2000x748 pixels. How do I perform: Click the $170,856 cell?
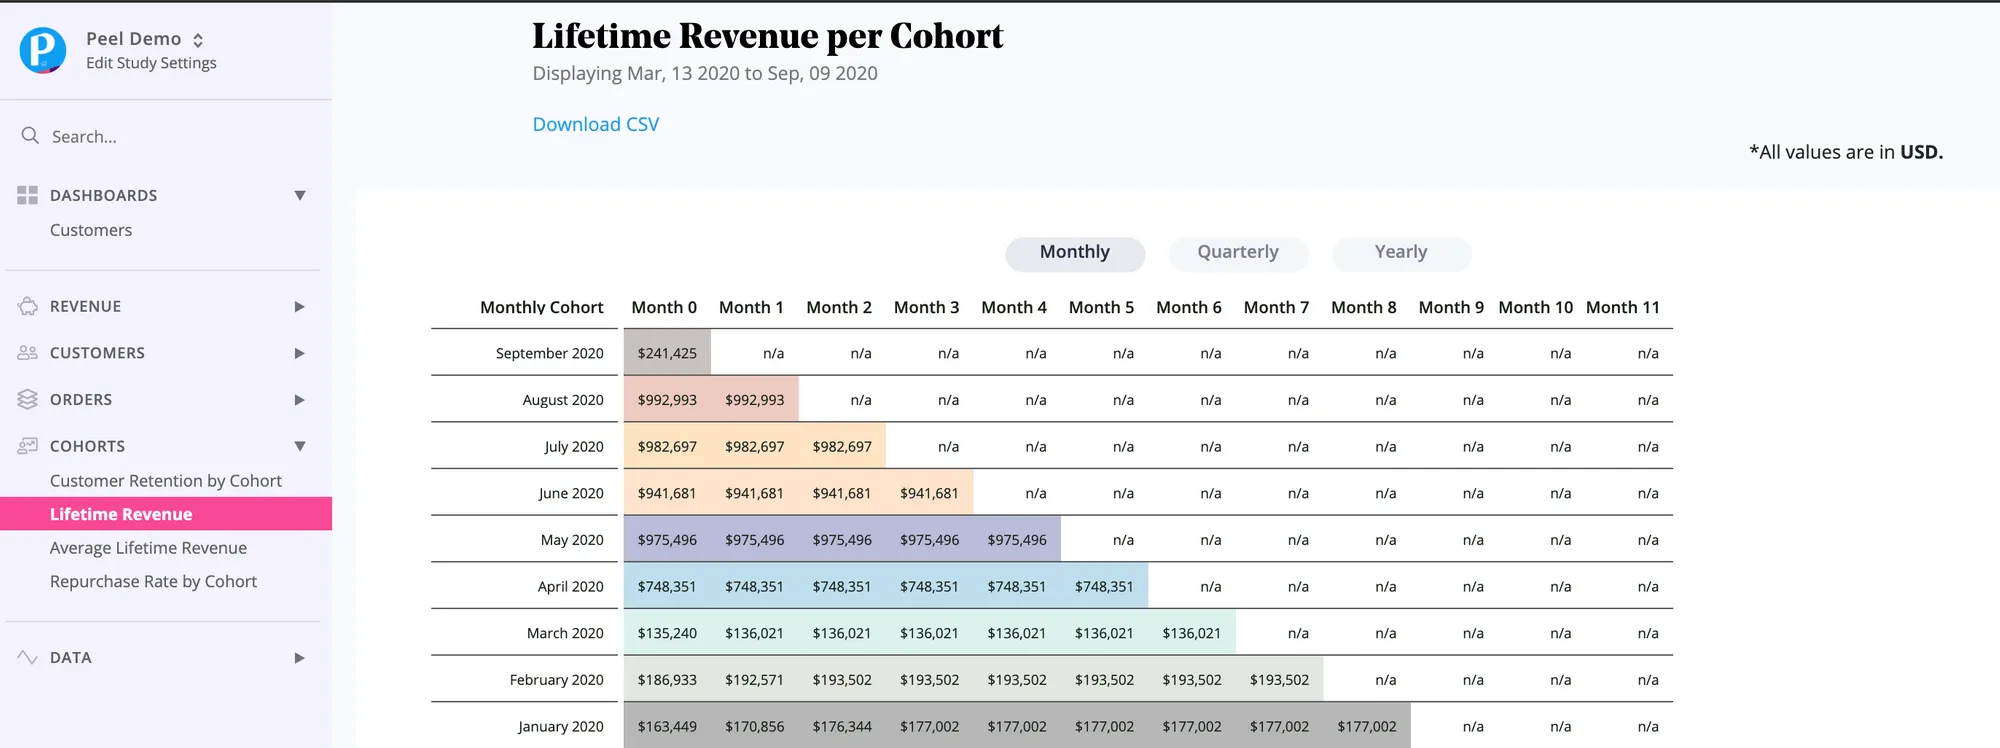pos(754,727)
